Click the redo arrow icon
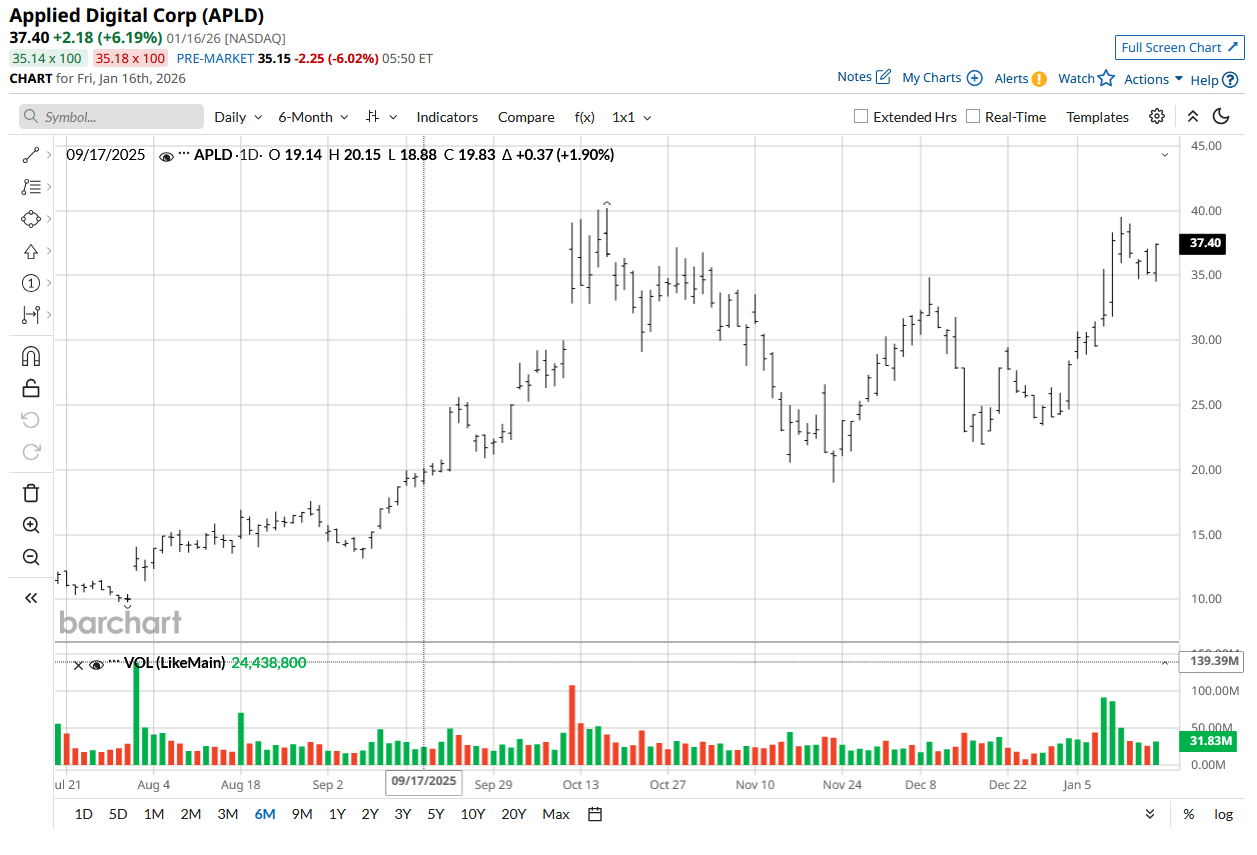 point(30,452)
